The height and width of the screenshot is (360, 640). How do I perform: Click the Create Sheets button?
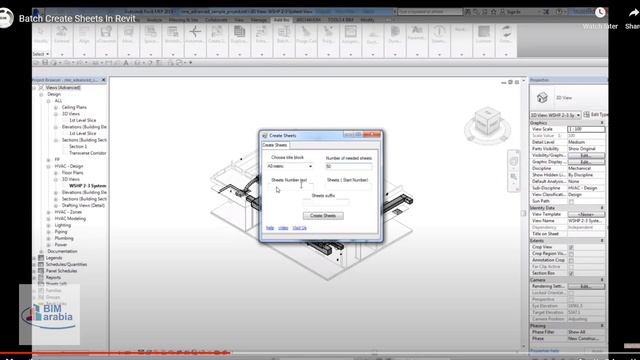[323, 216]
